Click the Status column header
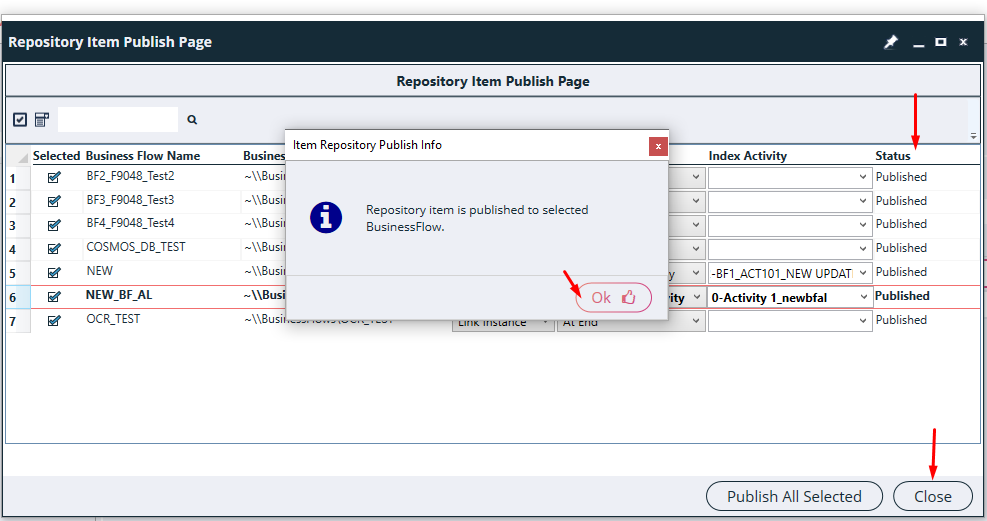 tap(893, 156)
